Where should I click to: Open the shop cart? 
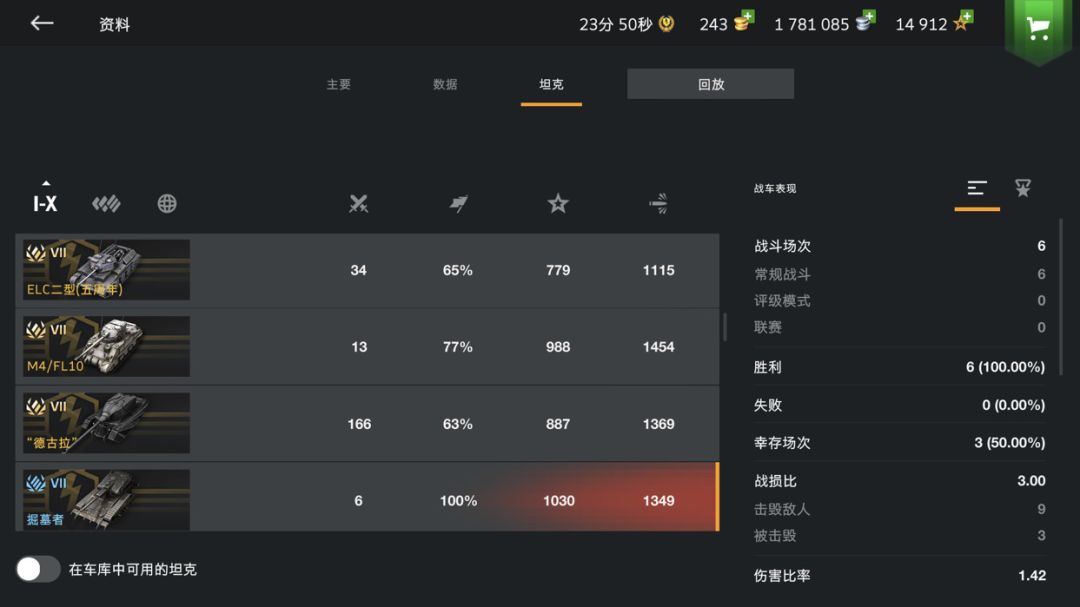[x=1038, y=28]
